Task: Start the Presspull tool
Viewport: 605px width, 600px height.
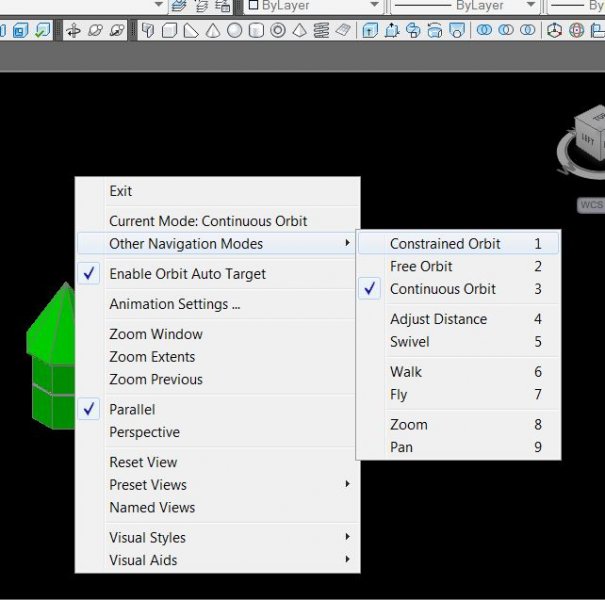Action: (392, 30)
